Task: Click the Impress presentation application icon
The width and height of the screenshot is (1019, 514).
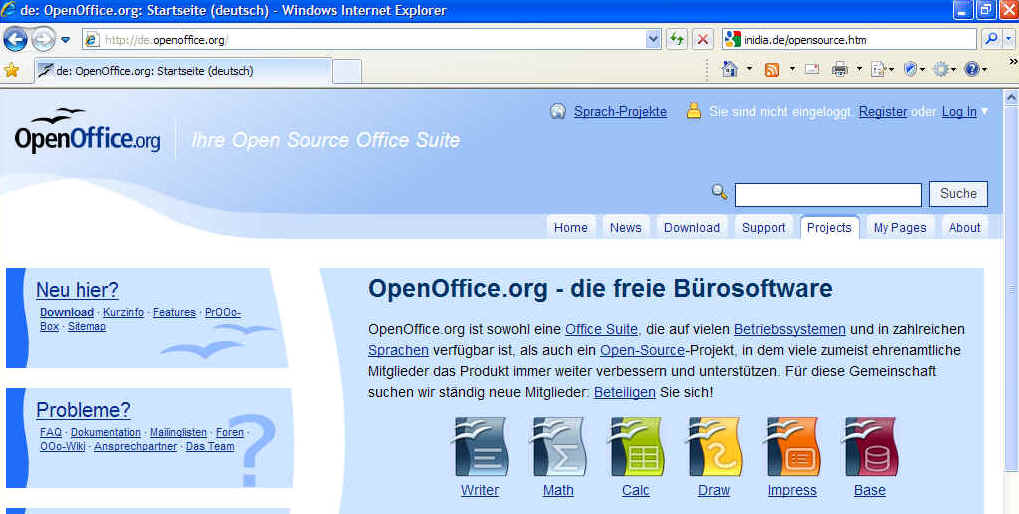Action: (792, 447)
